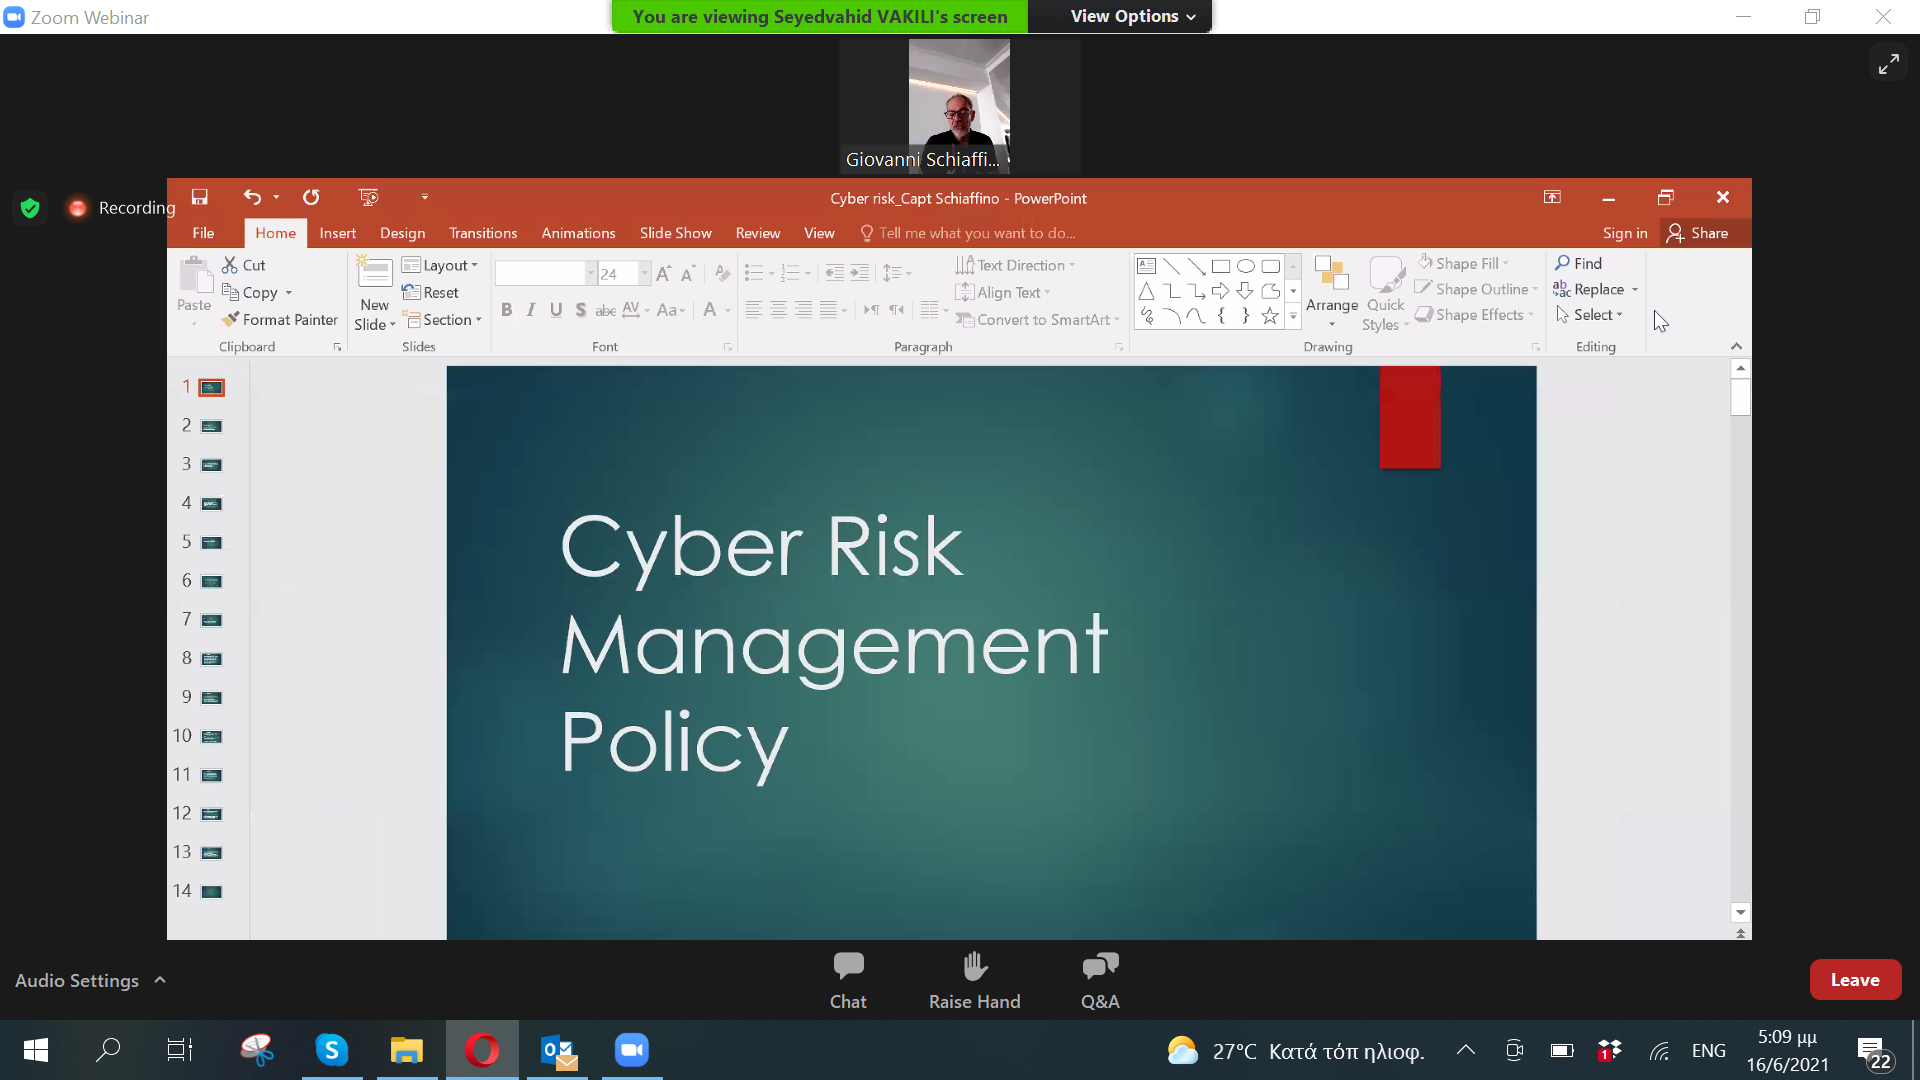Click Sign in link
The image size is (1920, 1080).
1624,233
